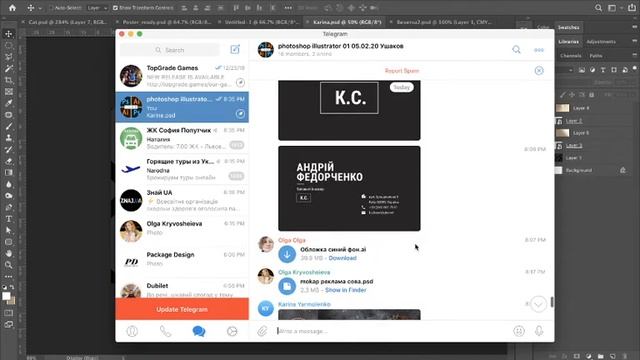Toggle Photoshop layer filter on/off switch
This screenshot has width=640, height=360.
635,68
